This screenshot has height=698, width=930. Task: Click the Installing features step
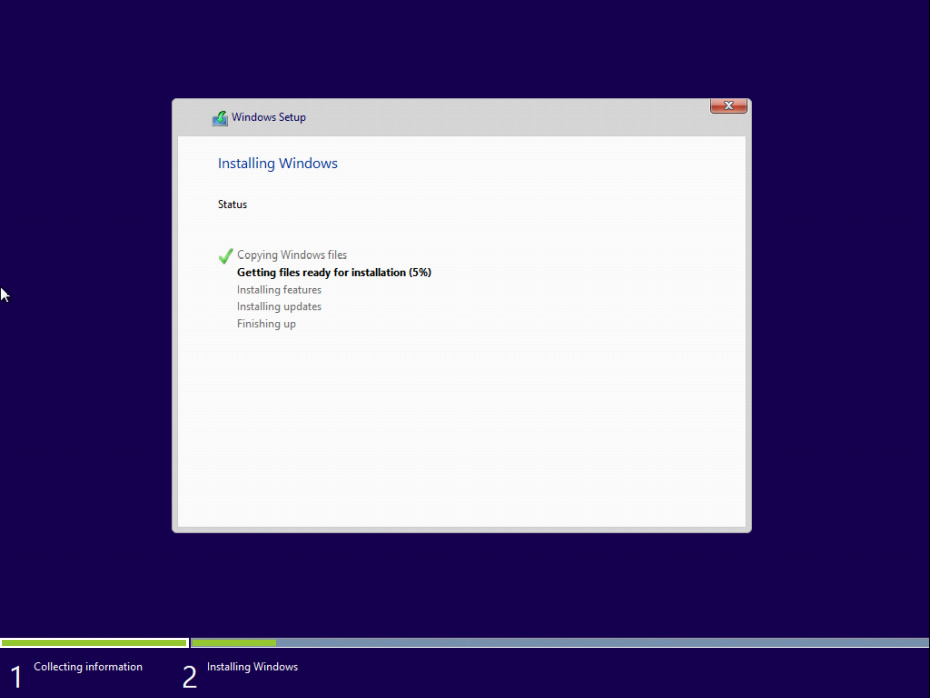tap(279, 289)
